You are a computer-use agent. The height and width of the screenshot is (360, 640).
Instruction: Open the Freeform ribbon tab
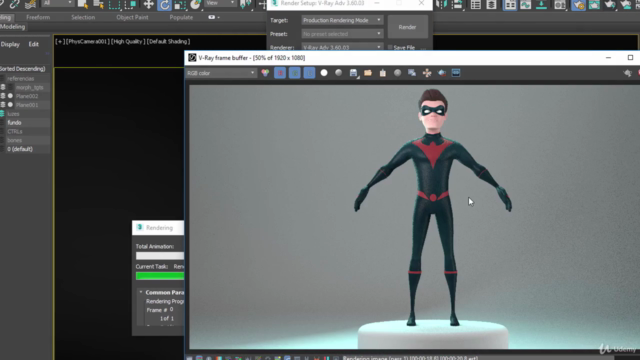click(x=38, y=18)
